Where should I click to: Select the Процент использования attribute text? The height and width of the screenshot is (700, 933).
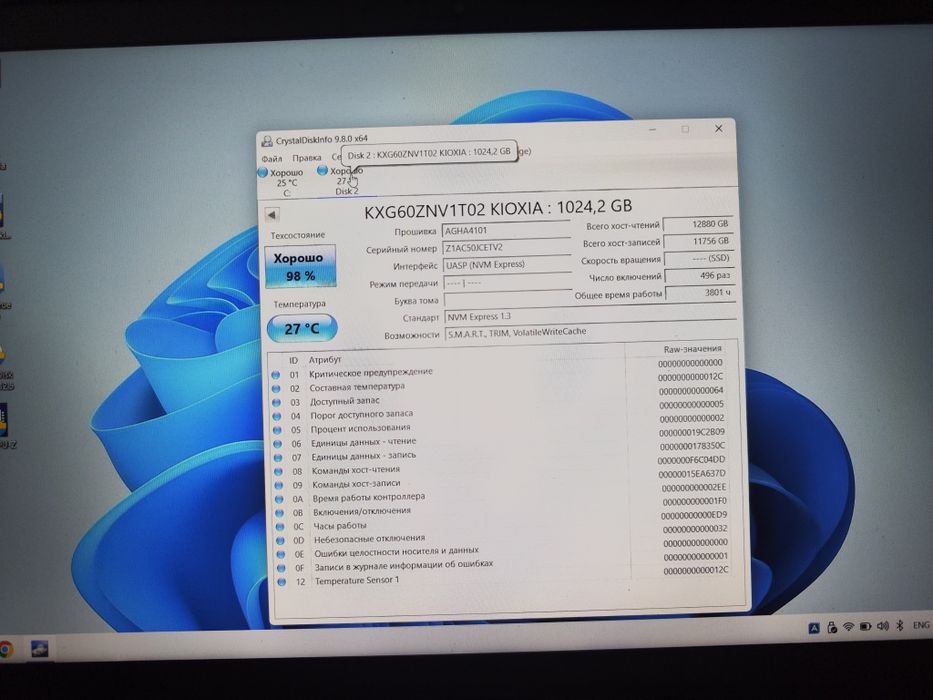[361, 428]
